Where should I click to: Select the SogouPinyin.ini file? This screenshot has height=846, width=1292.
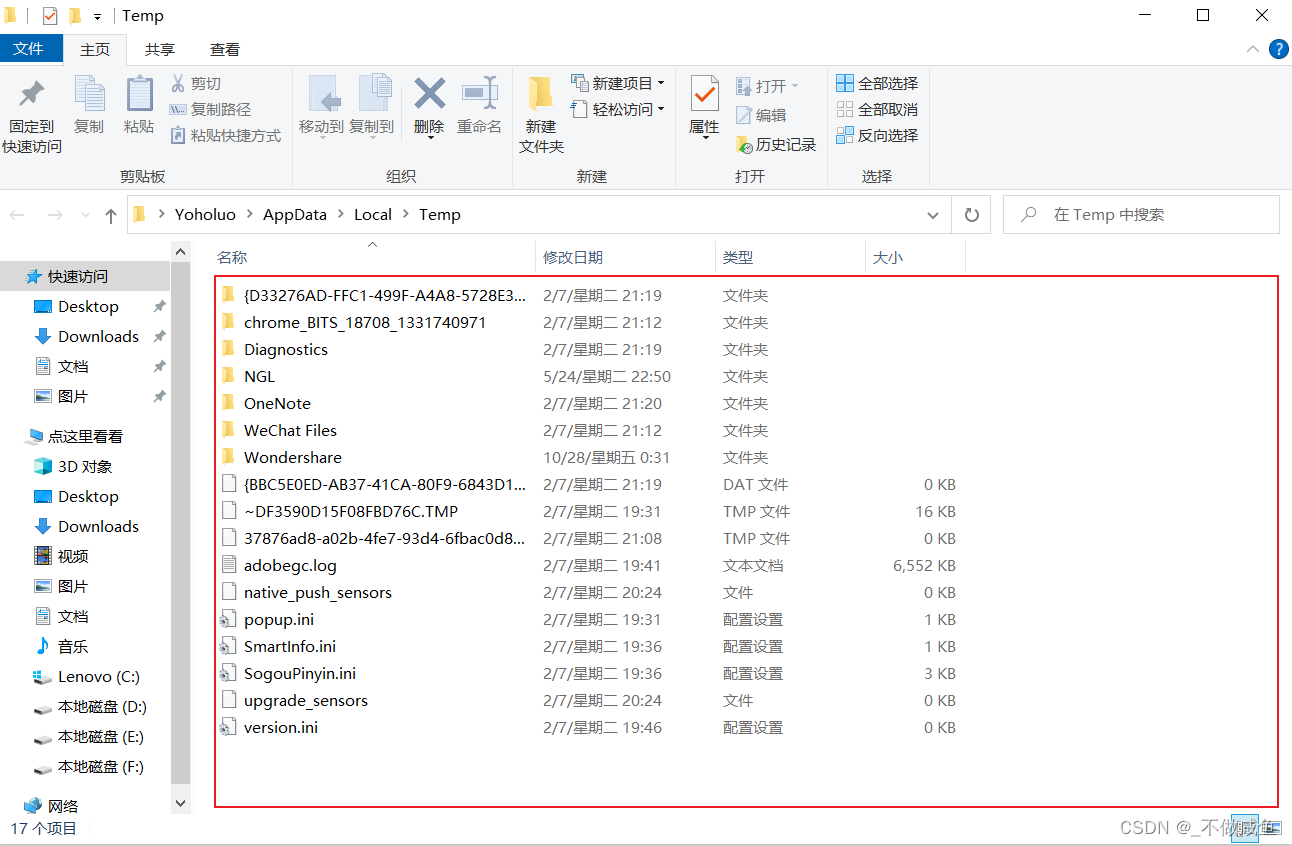299,673
